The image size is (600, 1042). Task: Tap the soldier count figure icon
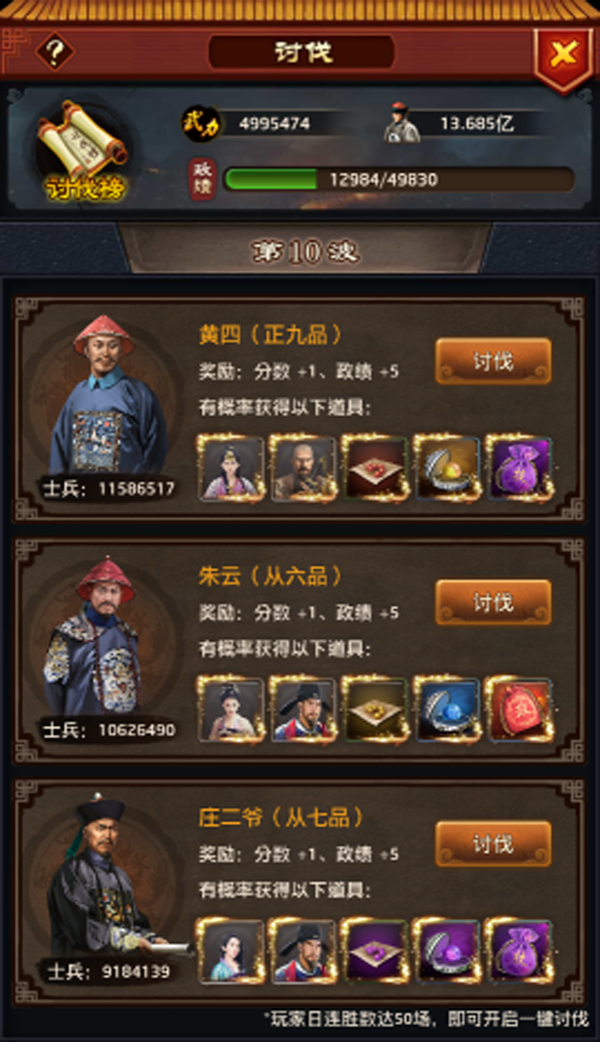tap(402, 122)
